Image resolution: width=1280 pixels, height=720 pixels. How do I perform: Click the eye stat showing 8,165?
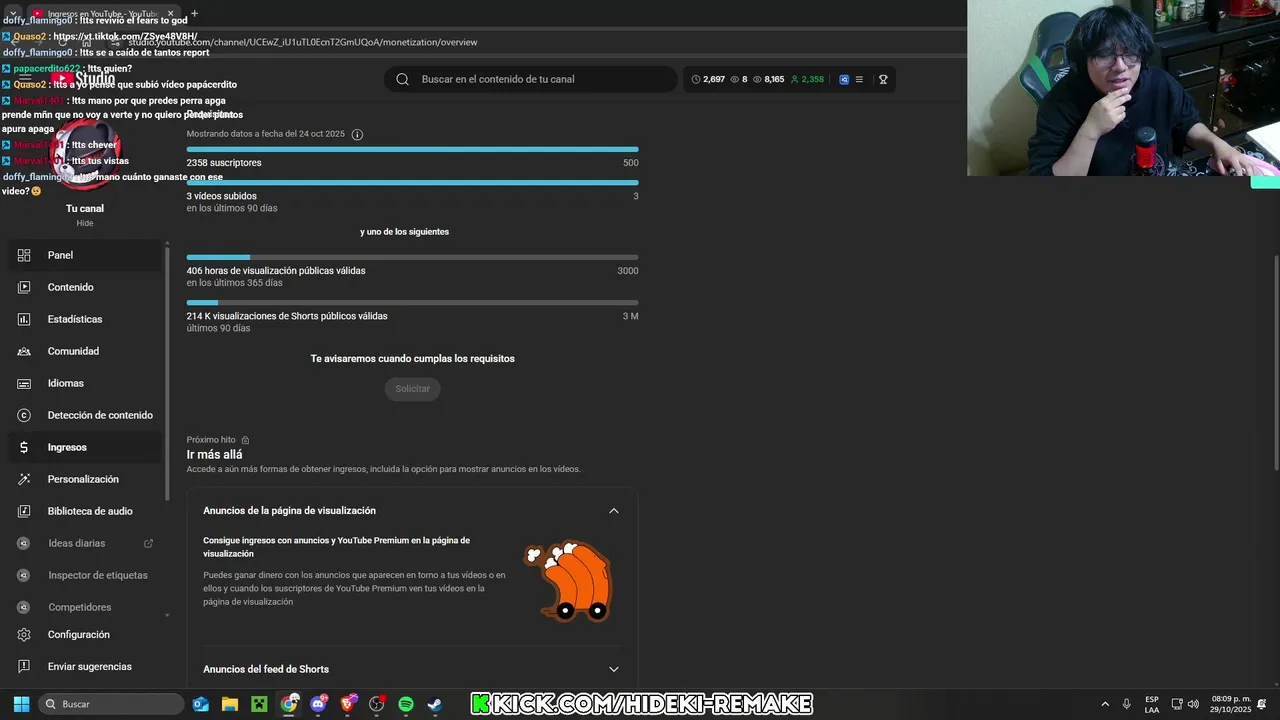[769, 79]
